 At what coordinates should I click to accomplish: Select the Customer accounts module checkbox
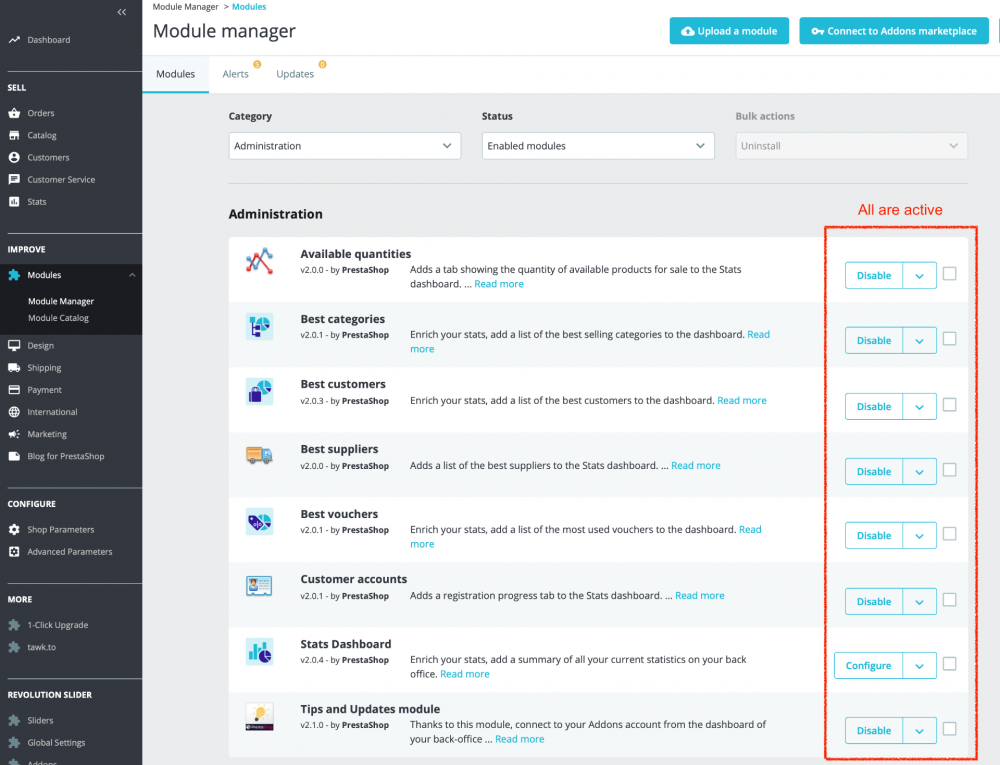[950, 600]
